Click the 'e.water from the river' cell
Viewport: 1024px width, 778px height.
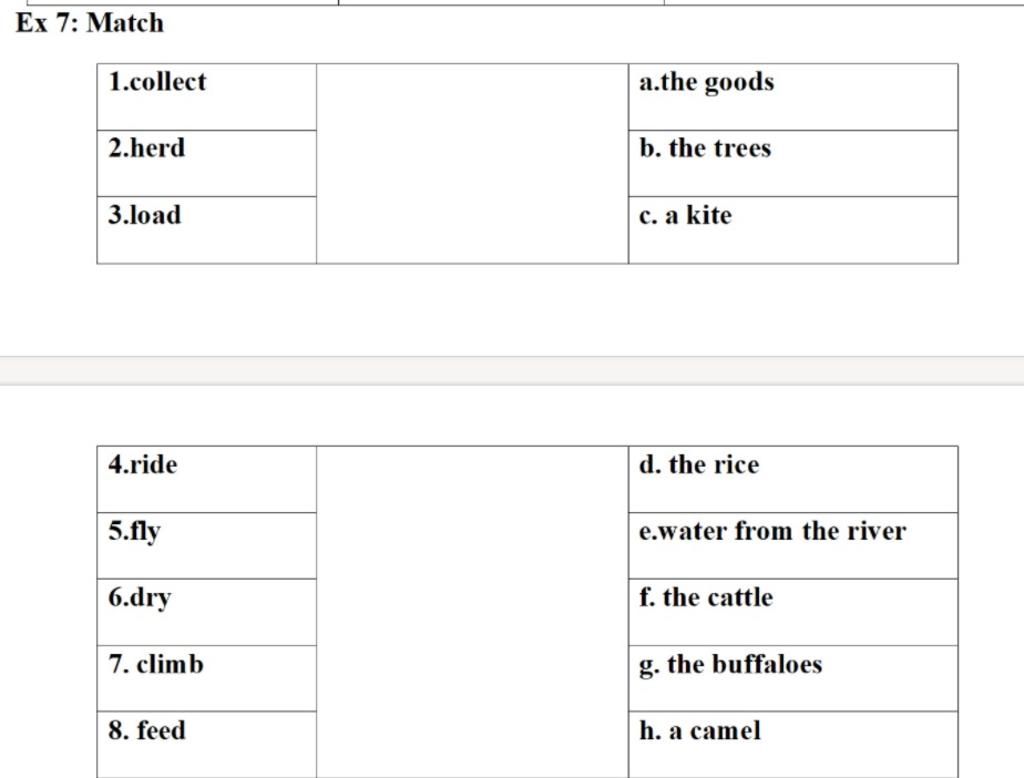tap(793, 546)
